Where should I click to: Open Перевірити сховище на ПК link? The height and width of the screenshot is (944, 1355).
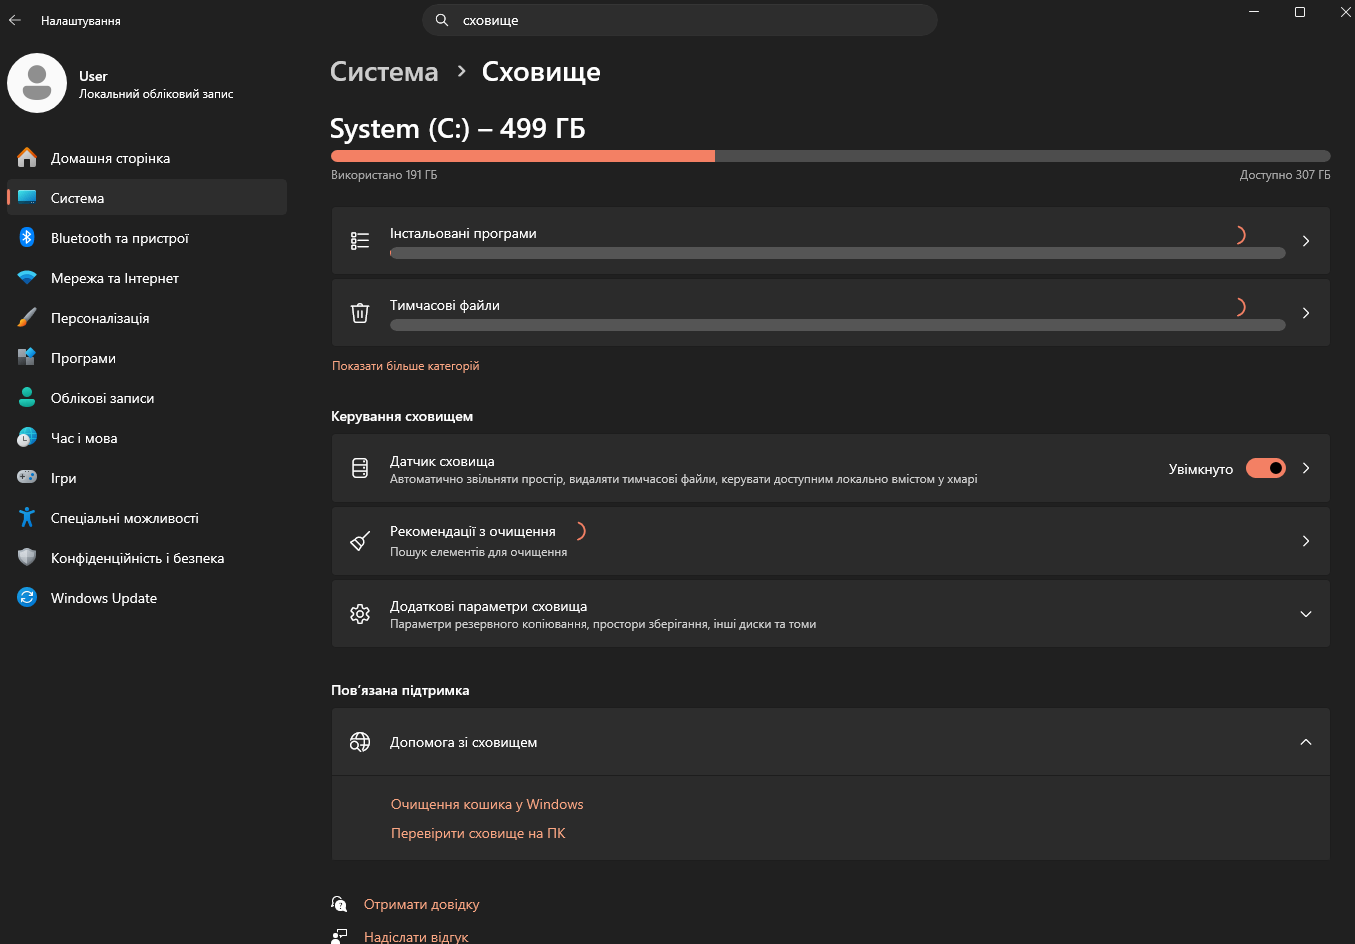click(x=478, y=833)
